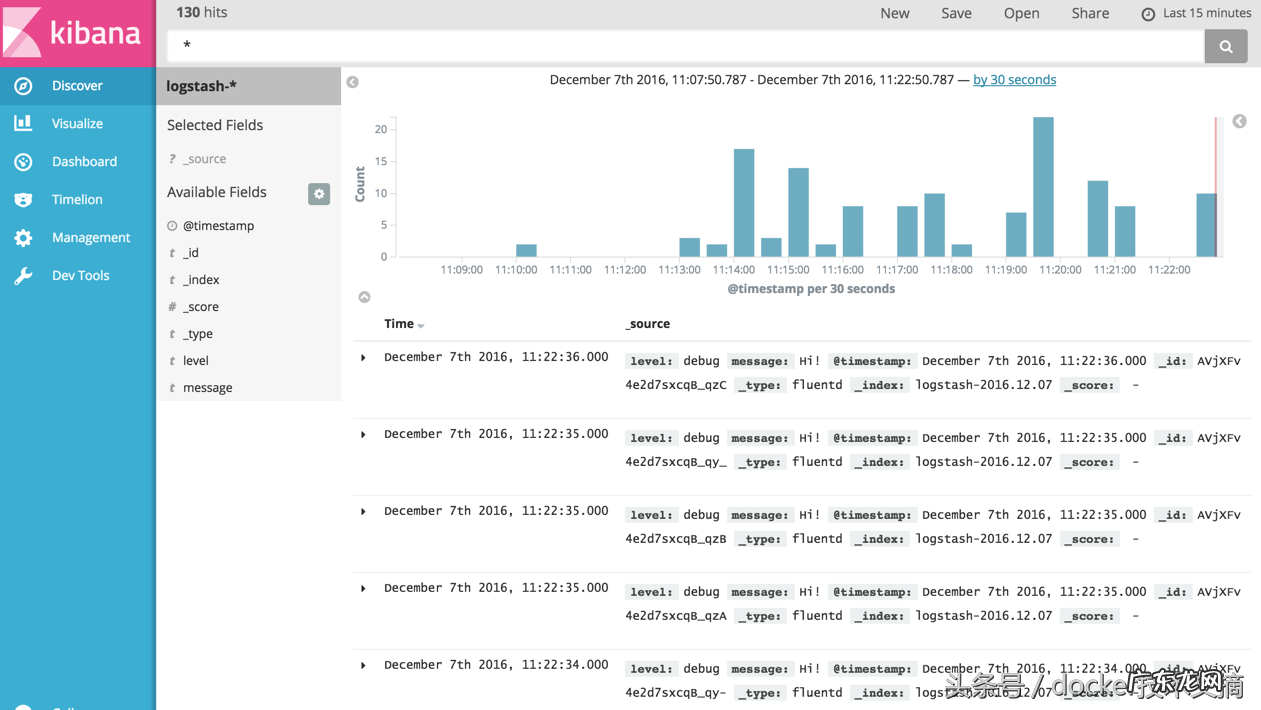The image size is (1261, 710).
Task: Open Timelion using its mask icon
Action: point(23,199)
